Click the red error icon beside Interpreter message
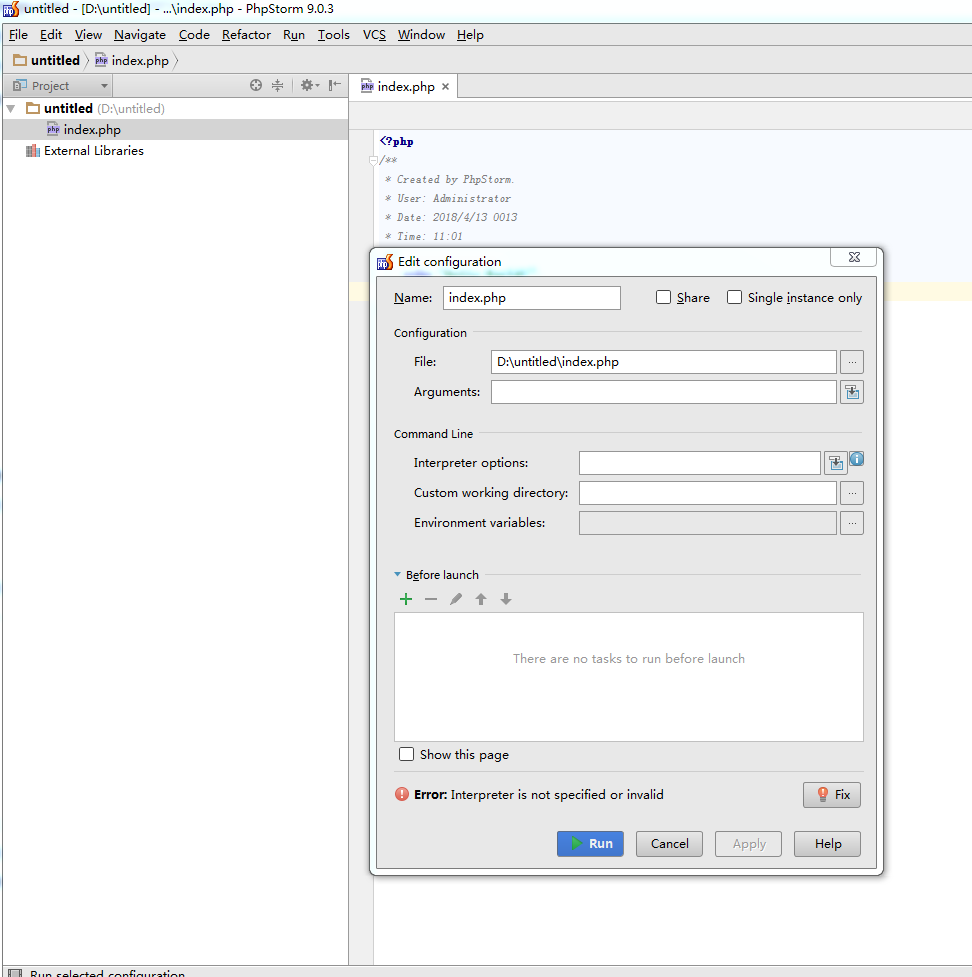 point(402,794)
